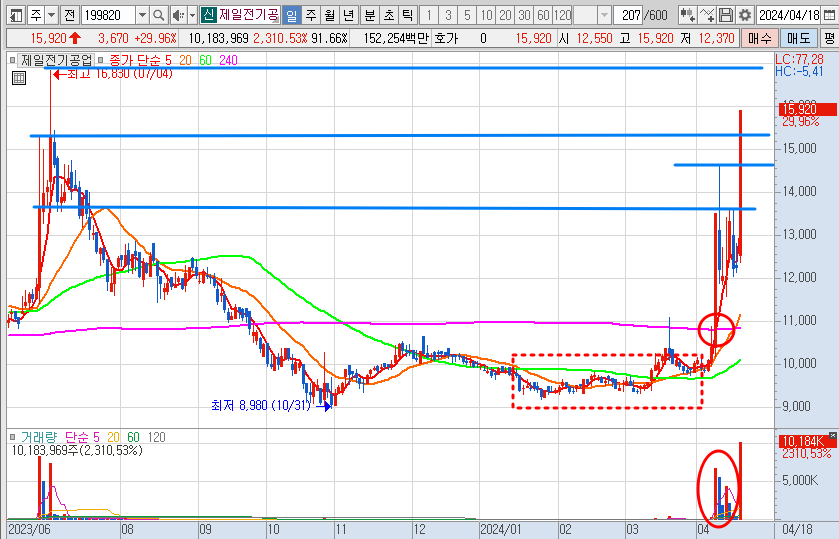Click the date field 2024/04/18
The image size is (839, 539).
coord(789,15)
